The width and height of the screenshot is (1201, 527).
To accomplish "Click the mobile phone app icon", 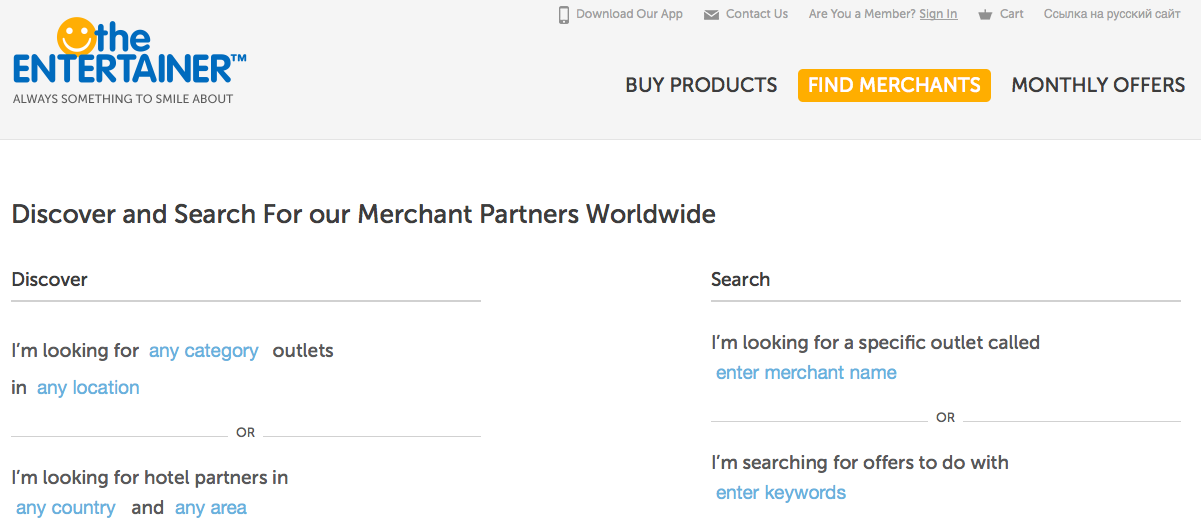I will (x=564, y=15).
